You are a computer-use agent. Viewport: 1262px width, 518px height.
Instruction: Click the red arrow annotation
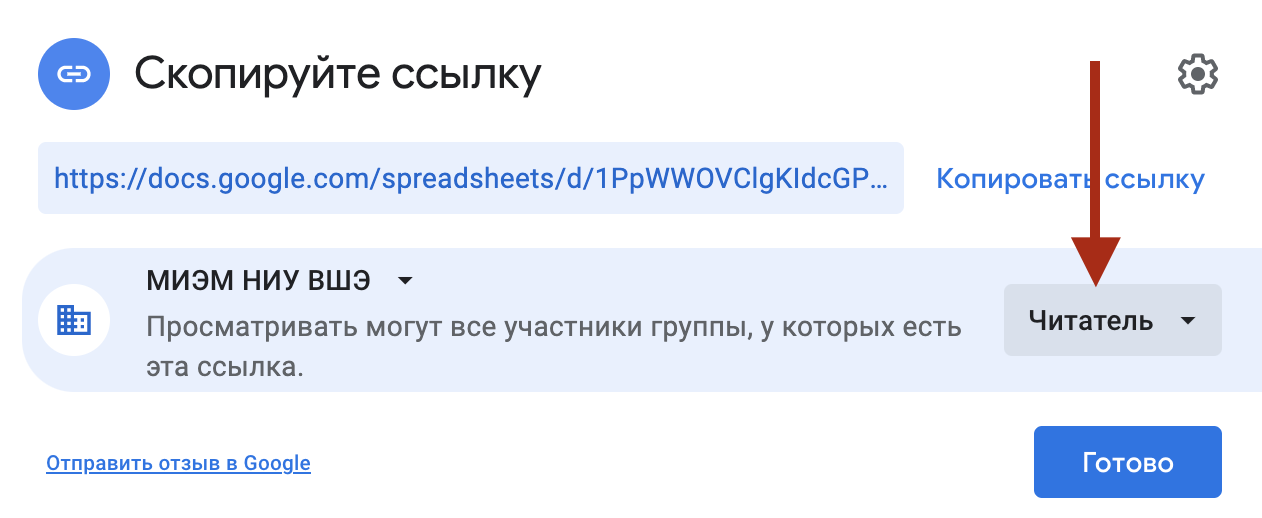tap(1096, 170)
